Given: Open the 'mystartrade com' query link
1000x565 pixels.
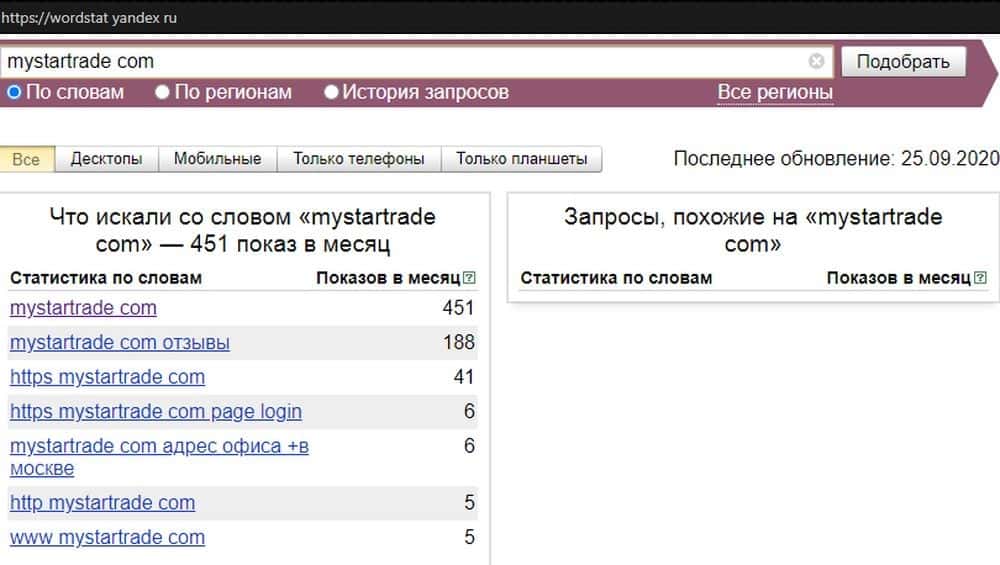Looking at the screenshot, I should tap(83, 308).
